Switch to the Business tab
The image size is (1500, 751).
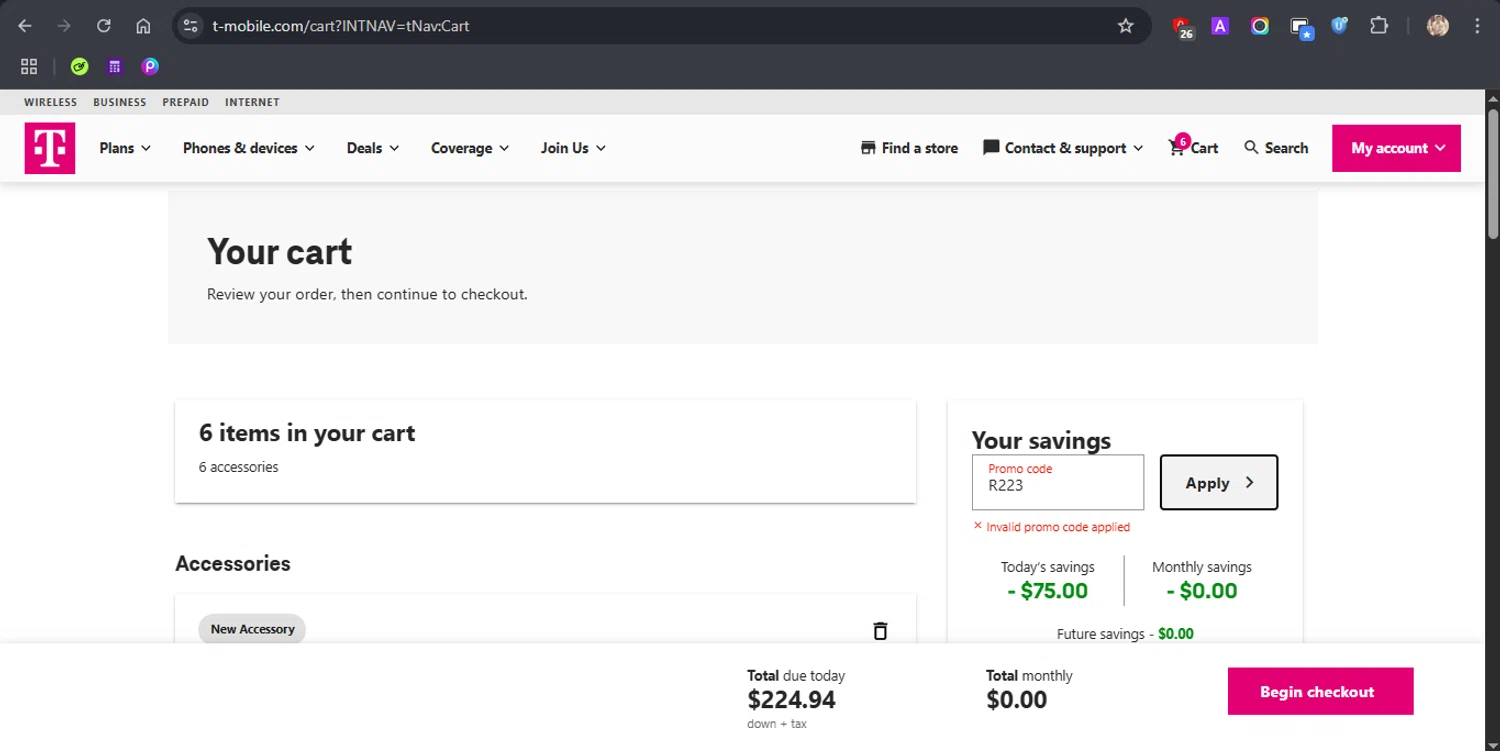120,102
